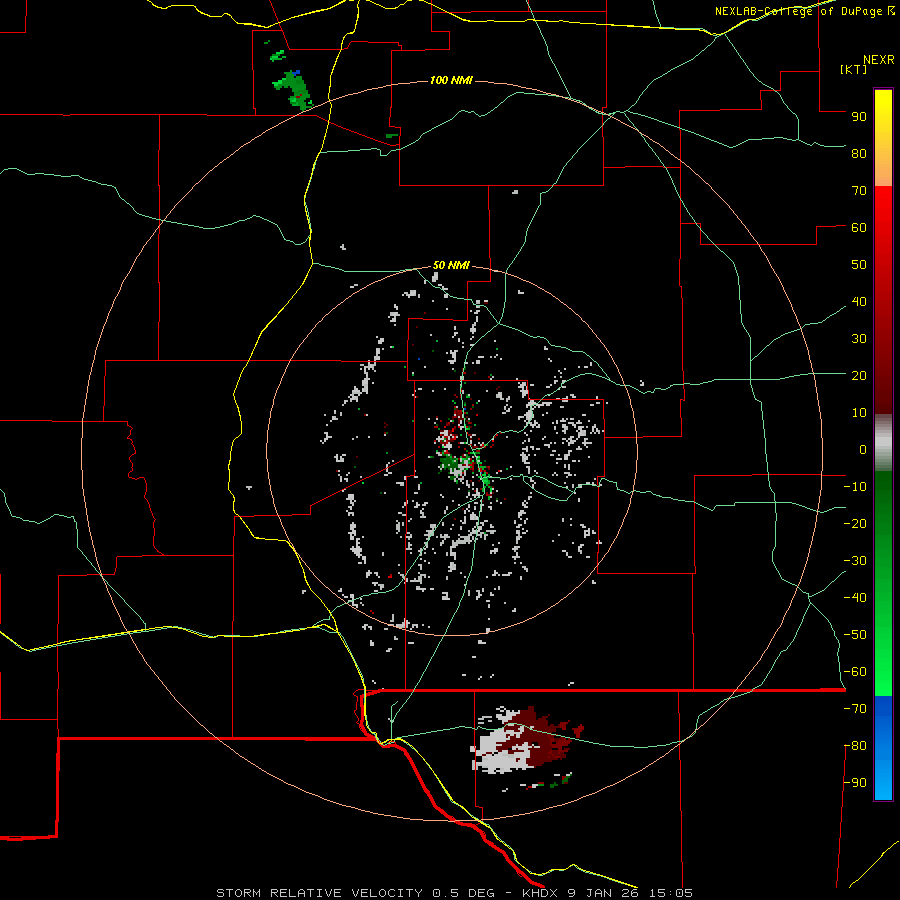Click the -20 value on velocity scale
Image resolution: width=900 pixels, height=900 pixels.
point(855,523)
